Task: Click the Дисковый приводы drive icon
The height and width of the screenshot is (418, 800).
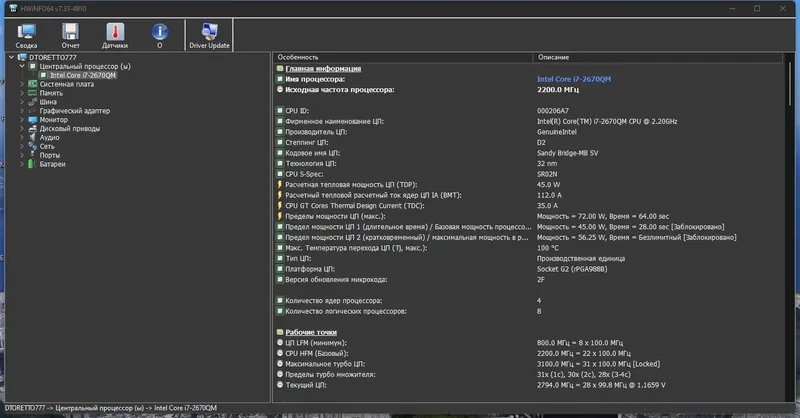Action: [33, 129]
